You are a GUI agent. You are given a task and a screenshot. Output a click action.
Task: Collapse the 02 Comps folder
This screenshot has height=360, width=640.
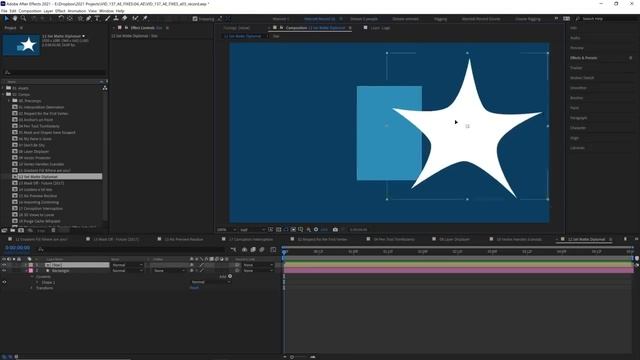(3, 94)
